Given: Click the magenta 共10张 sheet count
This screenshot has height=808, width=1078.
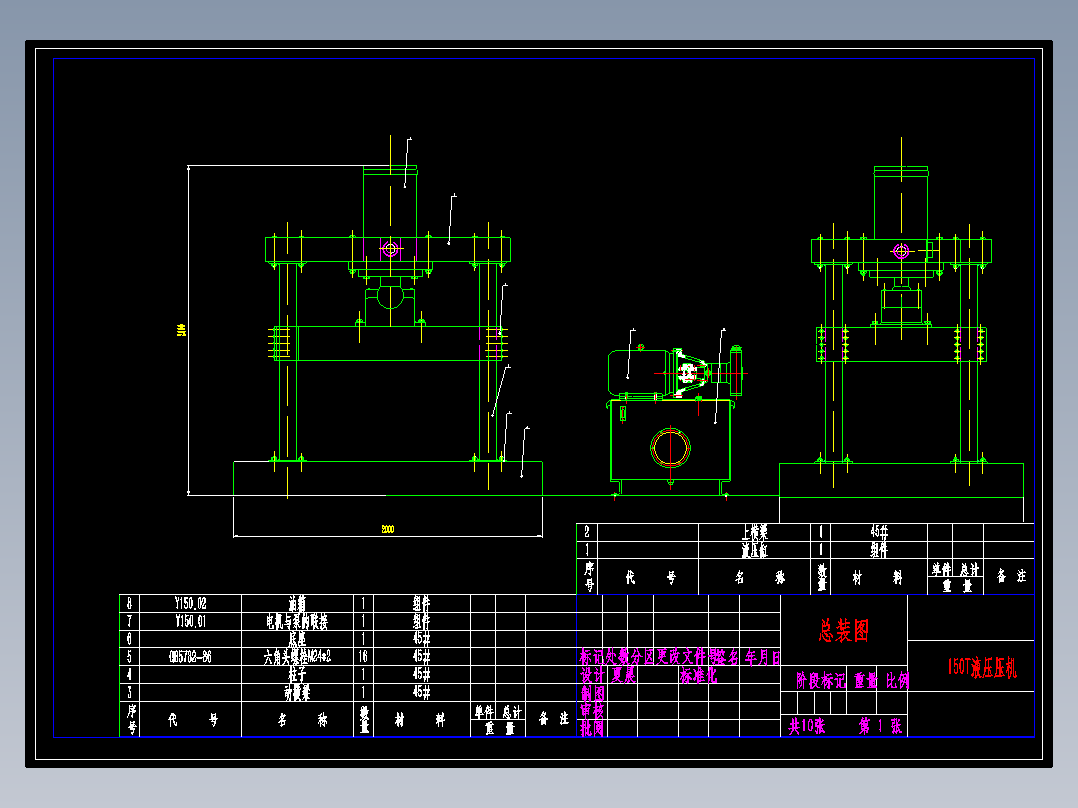Looking at the screenshot, I should pyautogui.click(x=806, y=726).
